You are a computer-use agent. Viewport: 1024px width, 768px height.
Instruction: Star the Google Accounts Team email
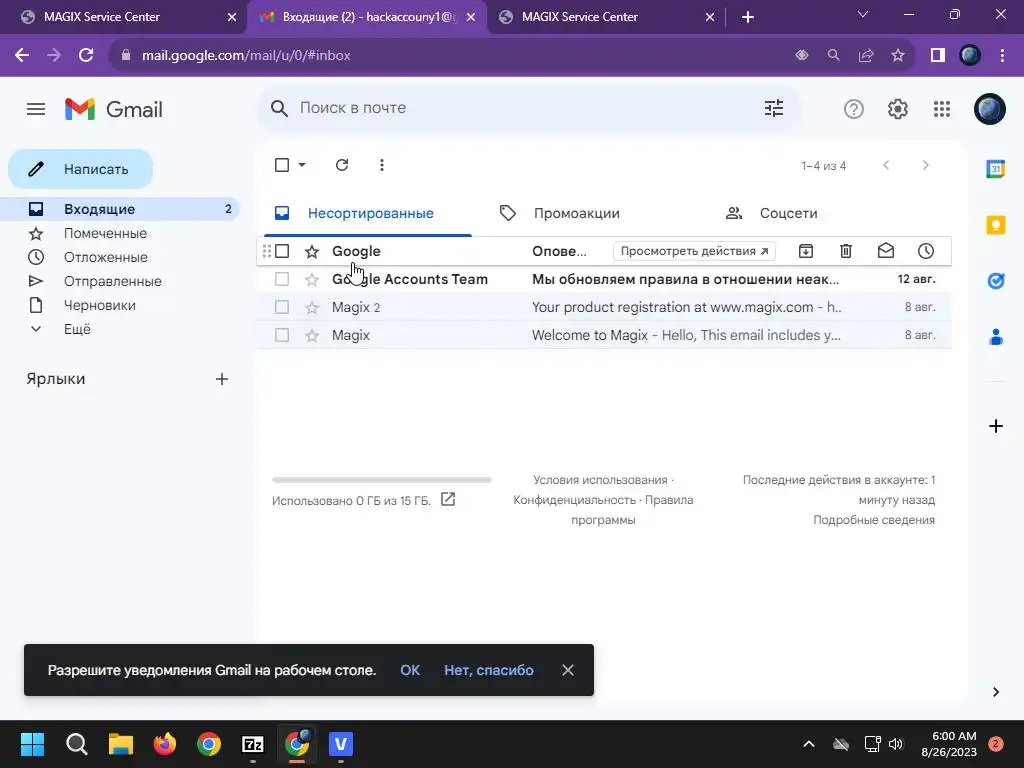coord(312,280)
